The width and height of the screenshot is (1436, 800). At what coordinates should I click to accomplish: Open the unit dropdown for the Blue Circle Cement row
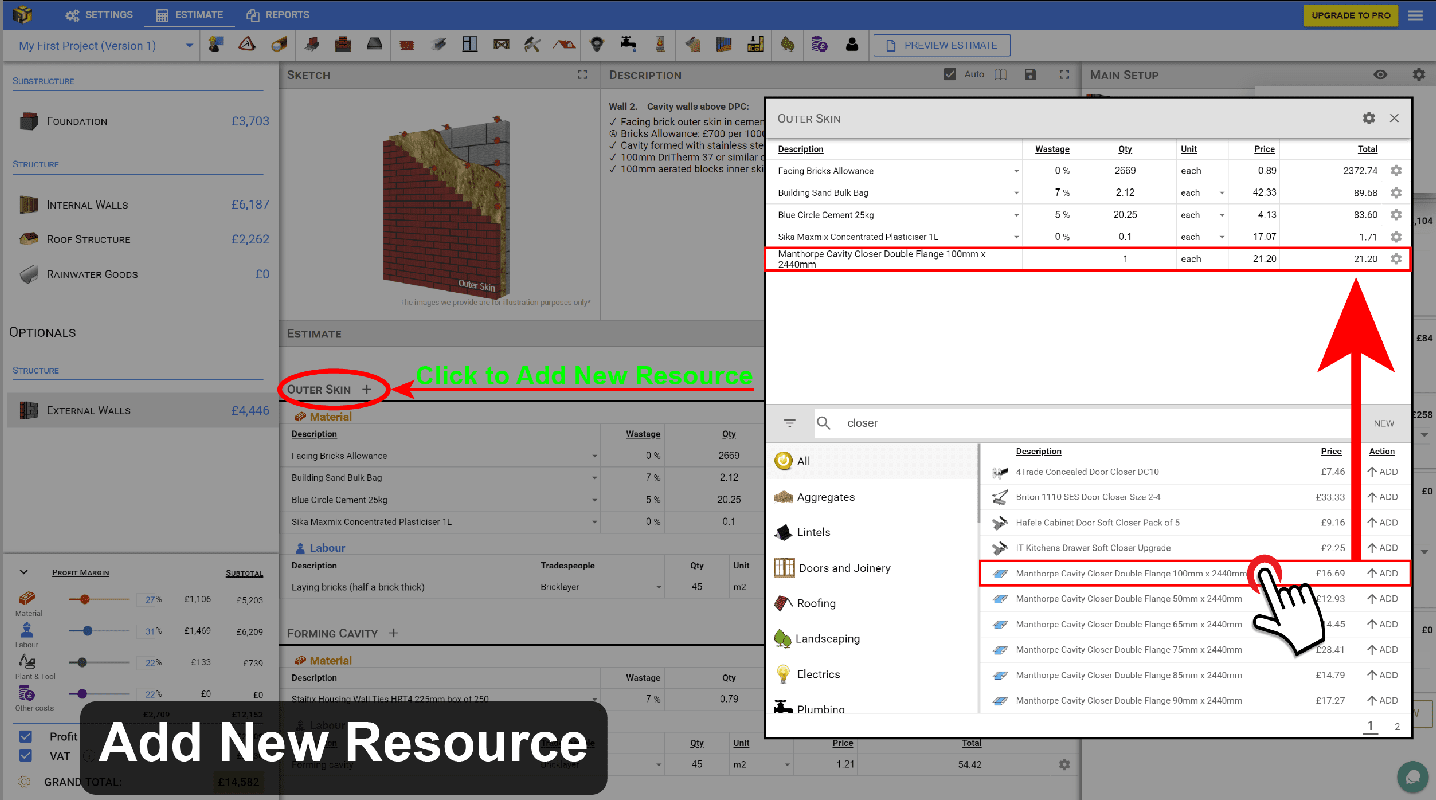(x=1221, y=215)
